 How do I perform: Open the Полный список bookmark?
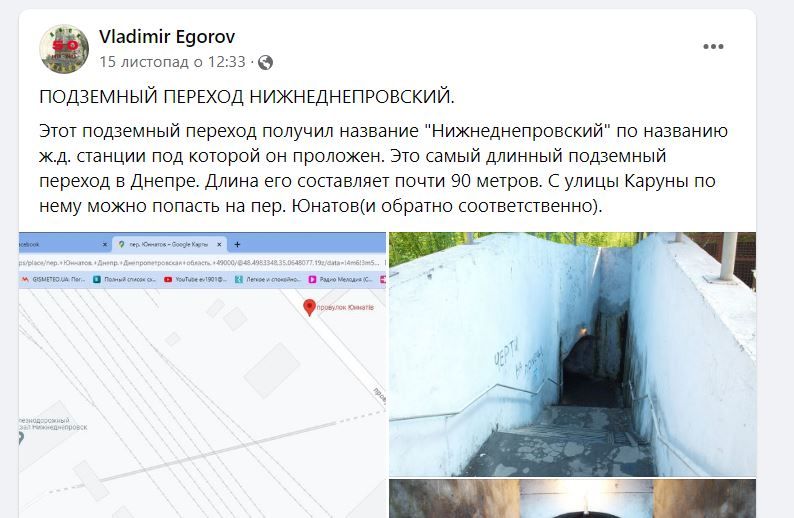pos(125,279)
